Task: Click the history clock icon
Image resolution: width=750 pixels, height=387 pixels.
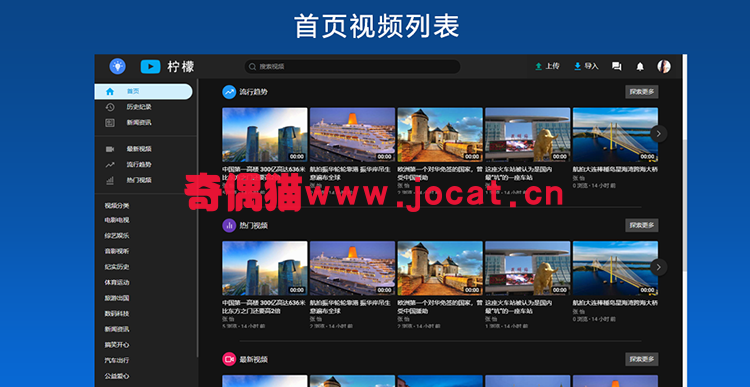Action: tap(110, 107)
